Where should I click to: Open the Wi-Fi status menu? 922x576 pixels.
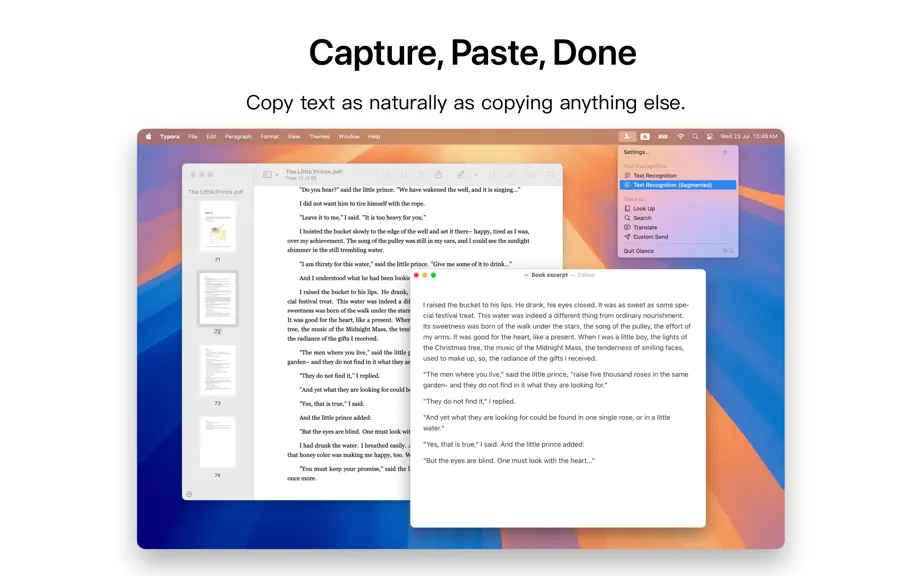point(680,136)
